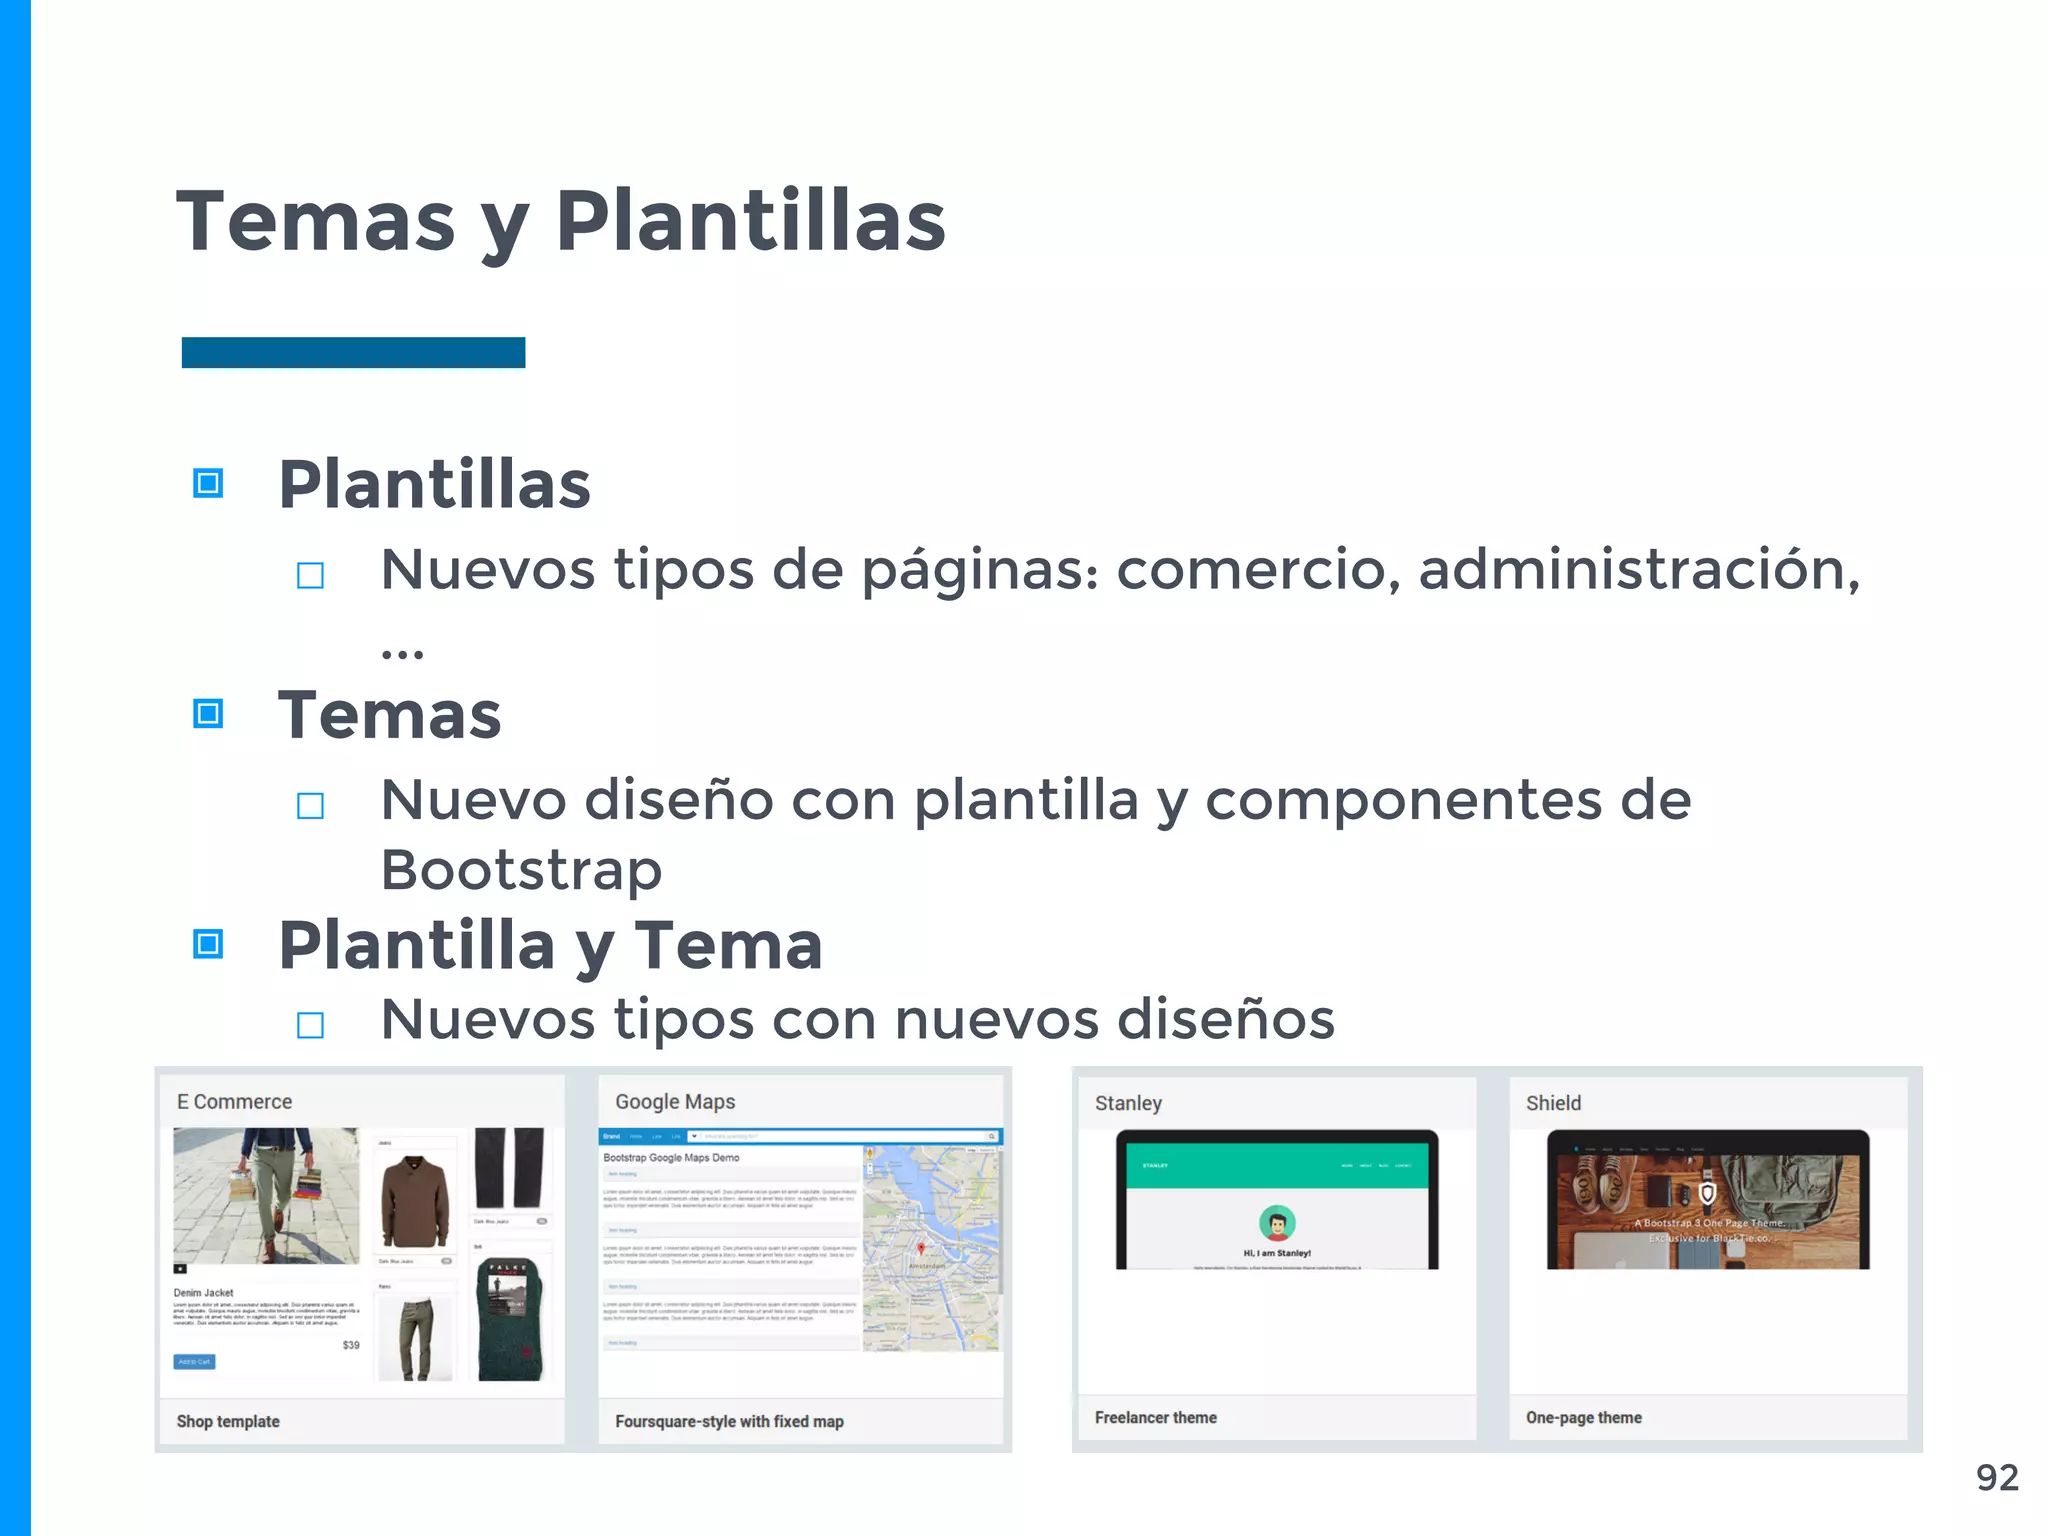Click the 'E Commerce' card title

point(235,1102)
